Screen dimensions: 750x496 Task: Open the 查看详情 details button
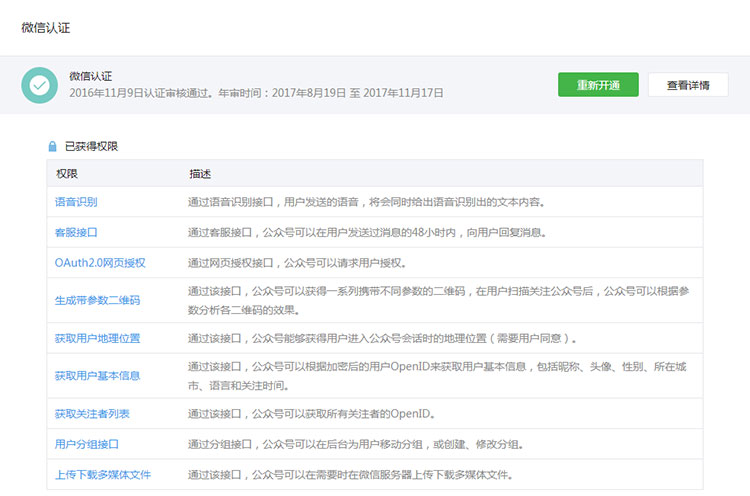pyautogui.click(x=688, y=85)
